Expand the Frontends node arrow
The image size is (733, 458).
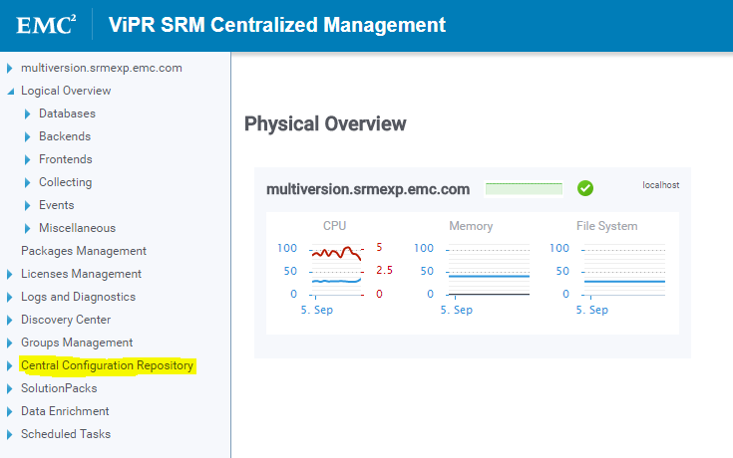pyautogui.click(x=27, y=160)
